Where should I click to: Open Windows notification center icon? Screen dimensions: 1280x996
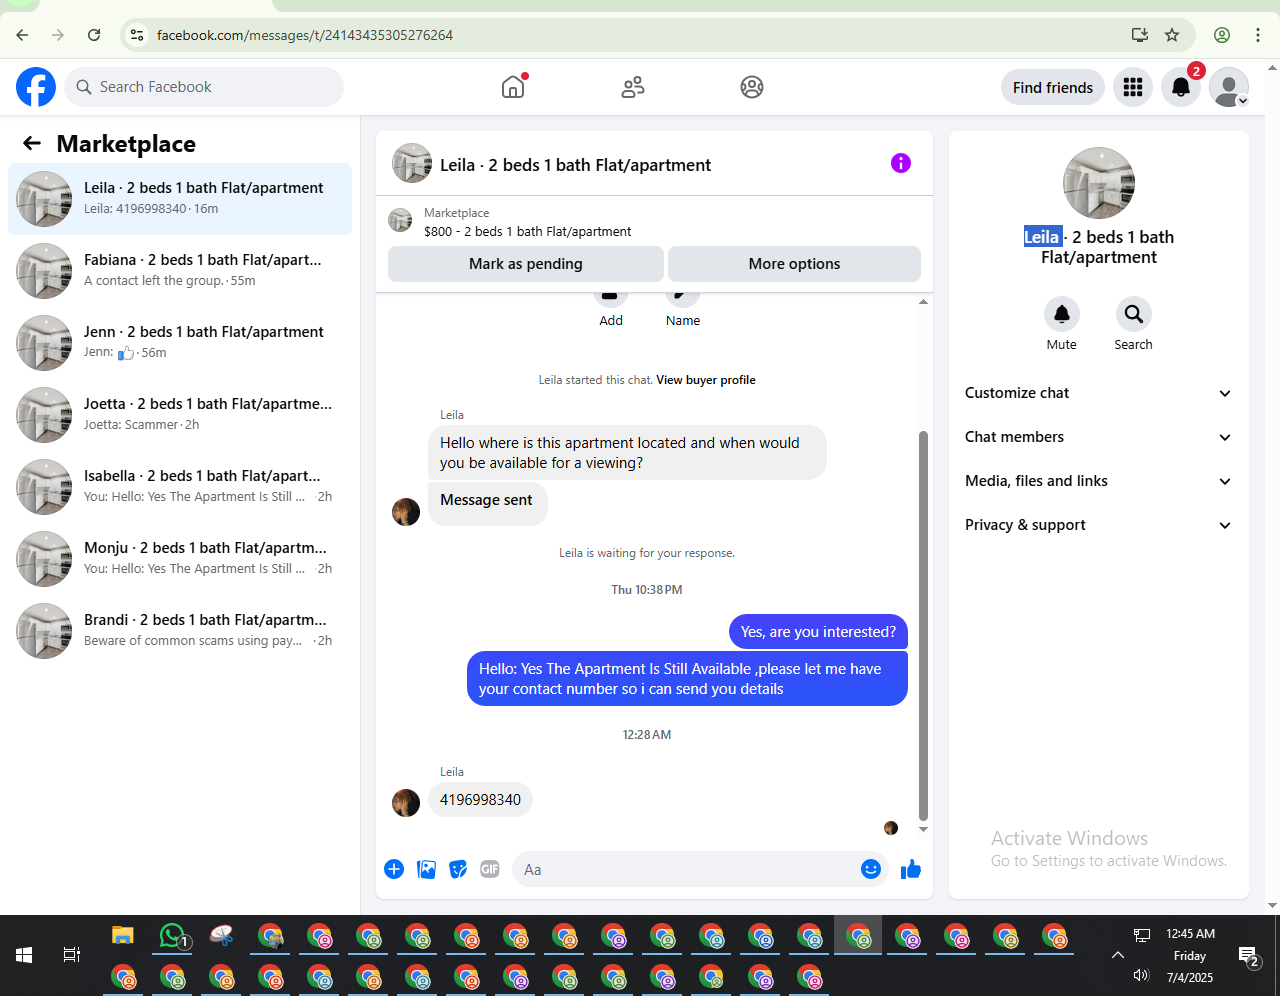point(1247,955)
